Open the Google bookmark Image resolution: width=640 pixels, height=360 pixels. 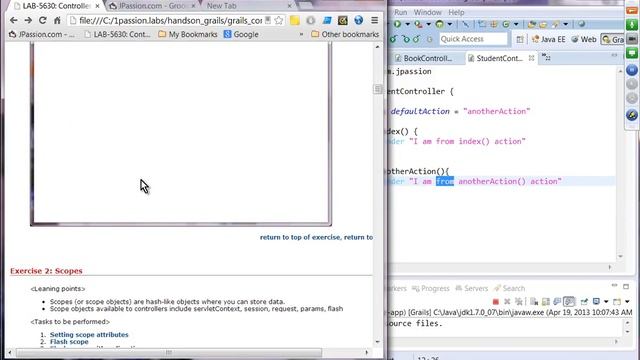241,34
